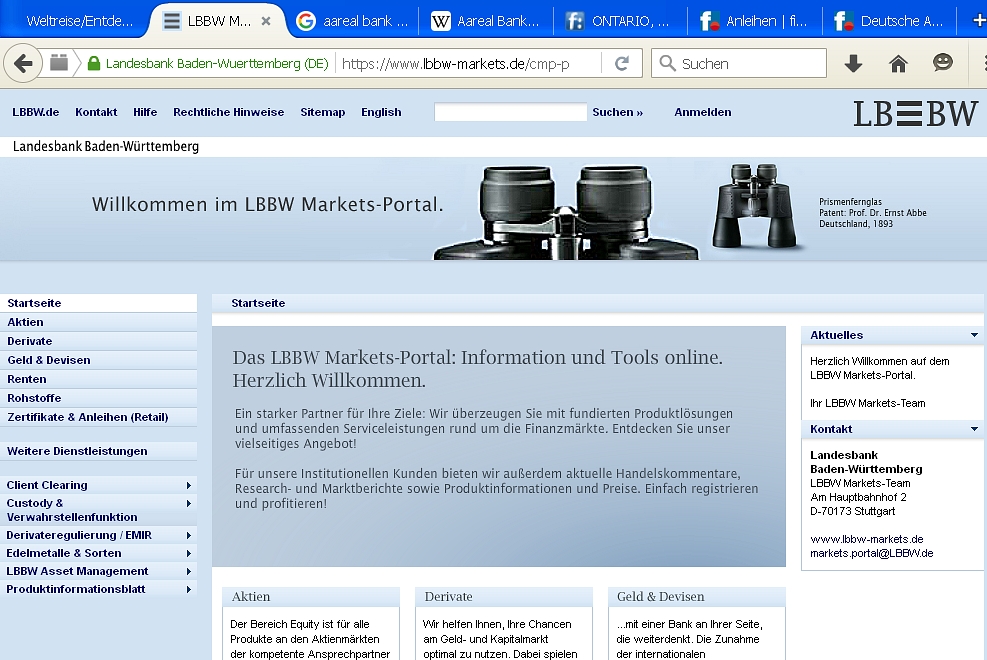This screenshot has height=660, width=987.
Task: Click the browser Suchen search field
Action: [738, 64]
